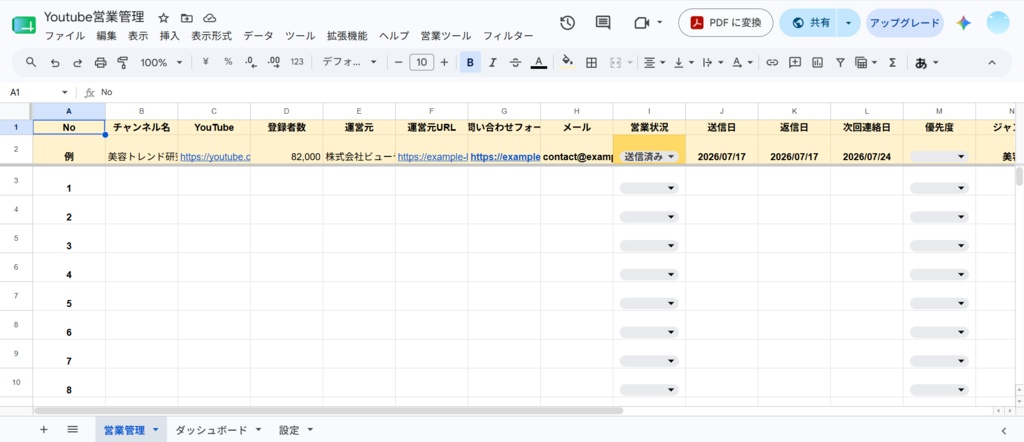Increase decimal places
The image size is (1024, 442).
274,62
